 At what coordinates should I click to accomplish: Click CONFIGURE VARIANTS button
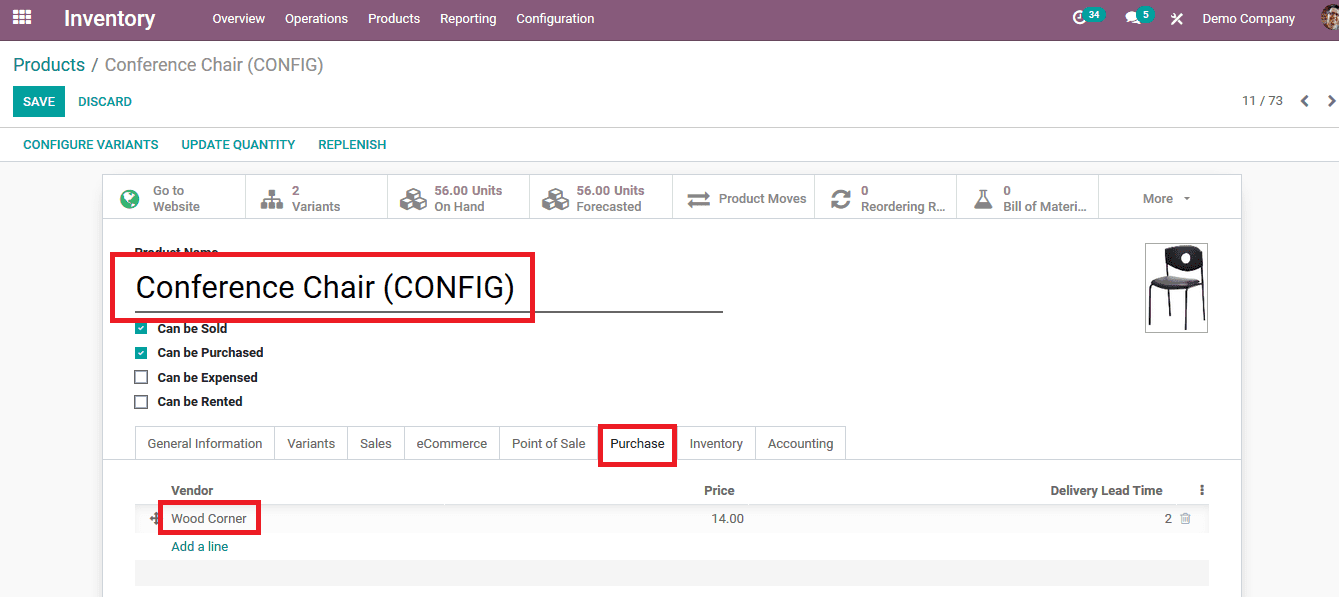click(91, 145)
